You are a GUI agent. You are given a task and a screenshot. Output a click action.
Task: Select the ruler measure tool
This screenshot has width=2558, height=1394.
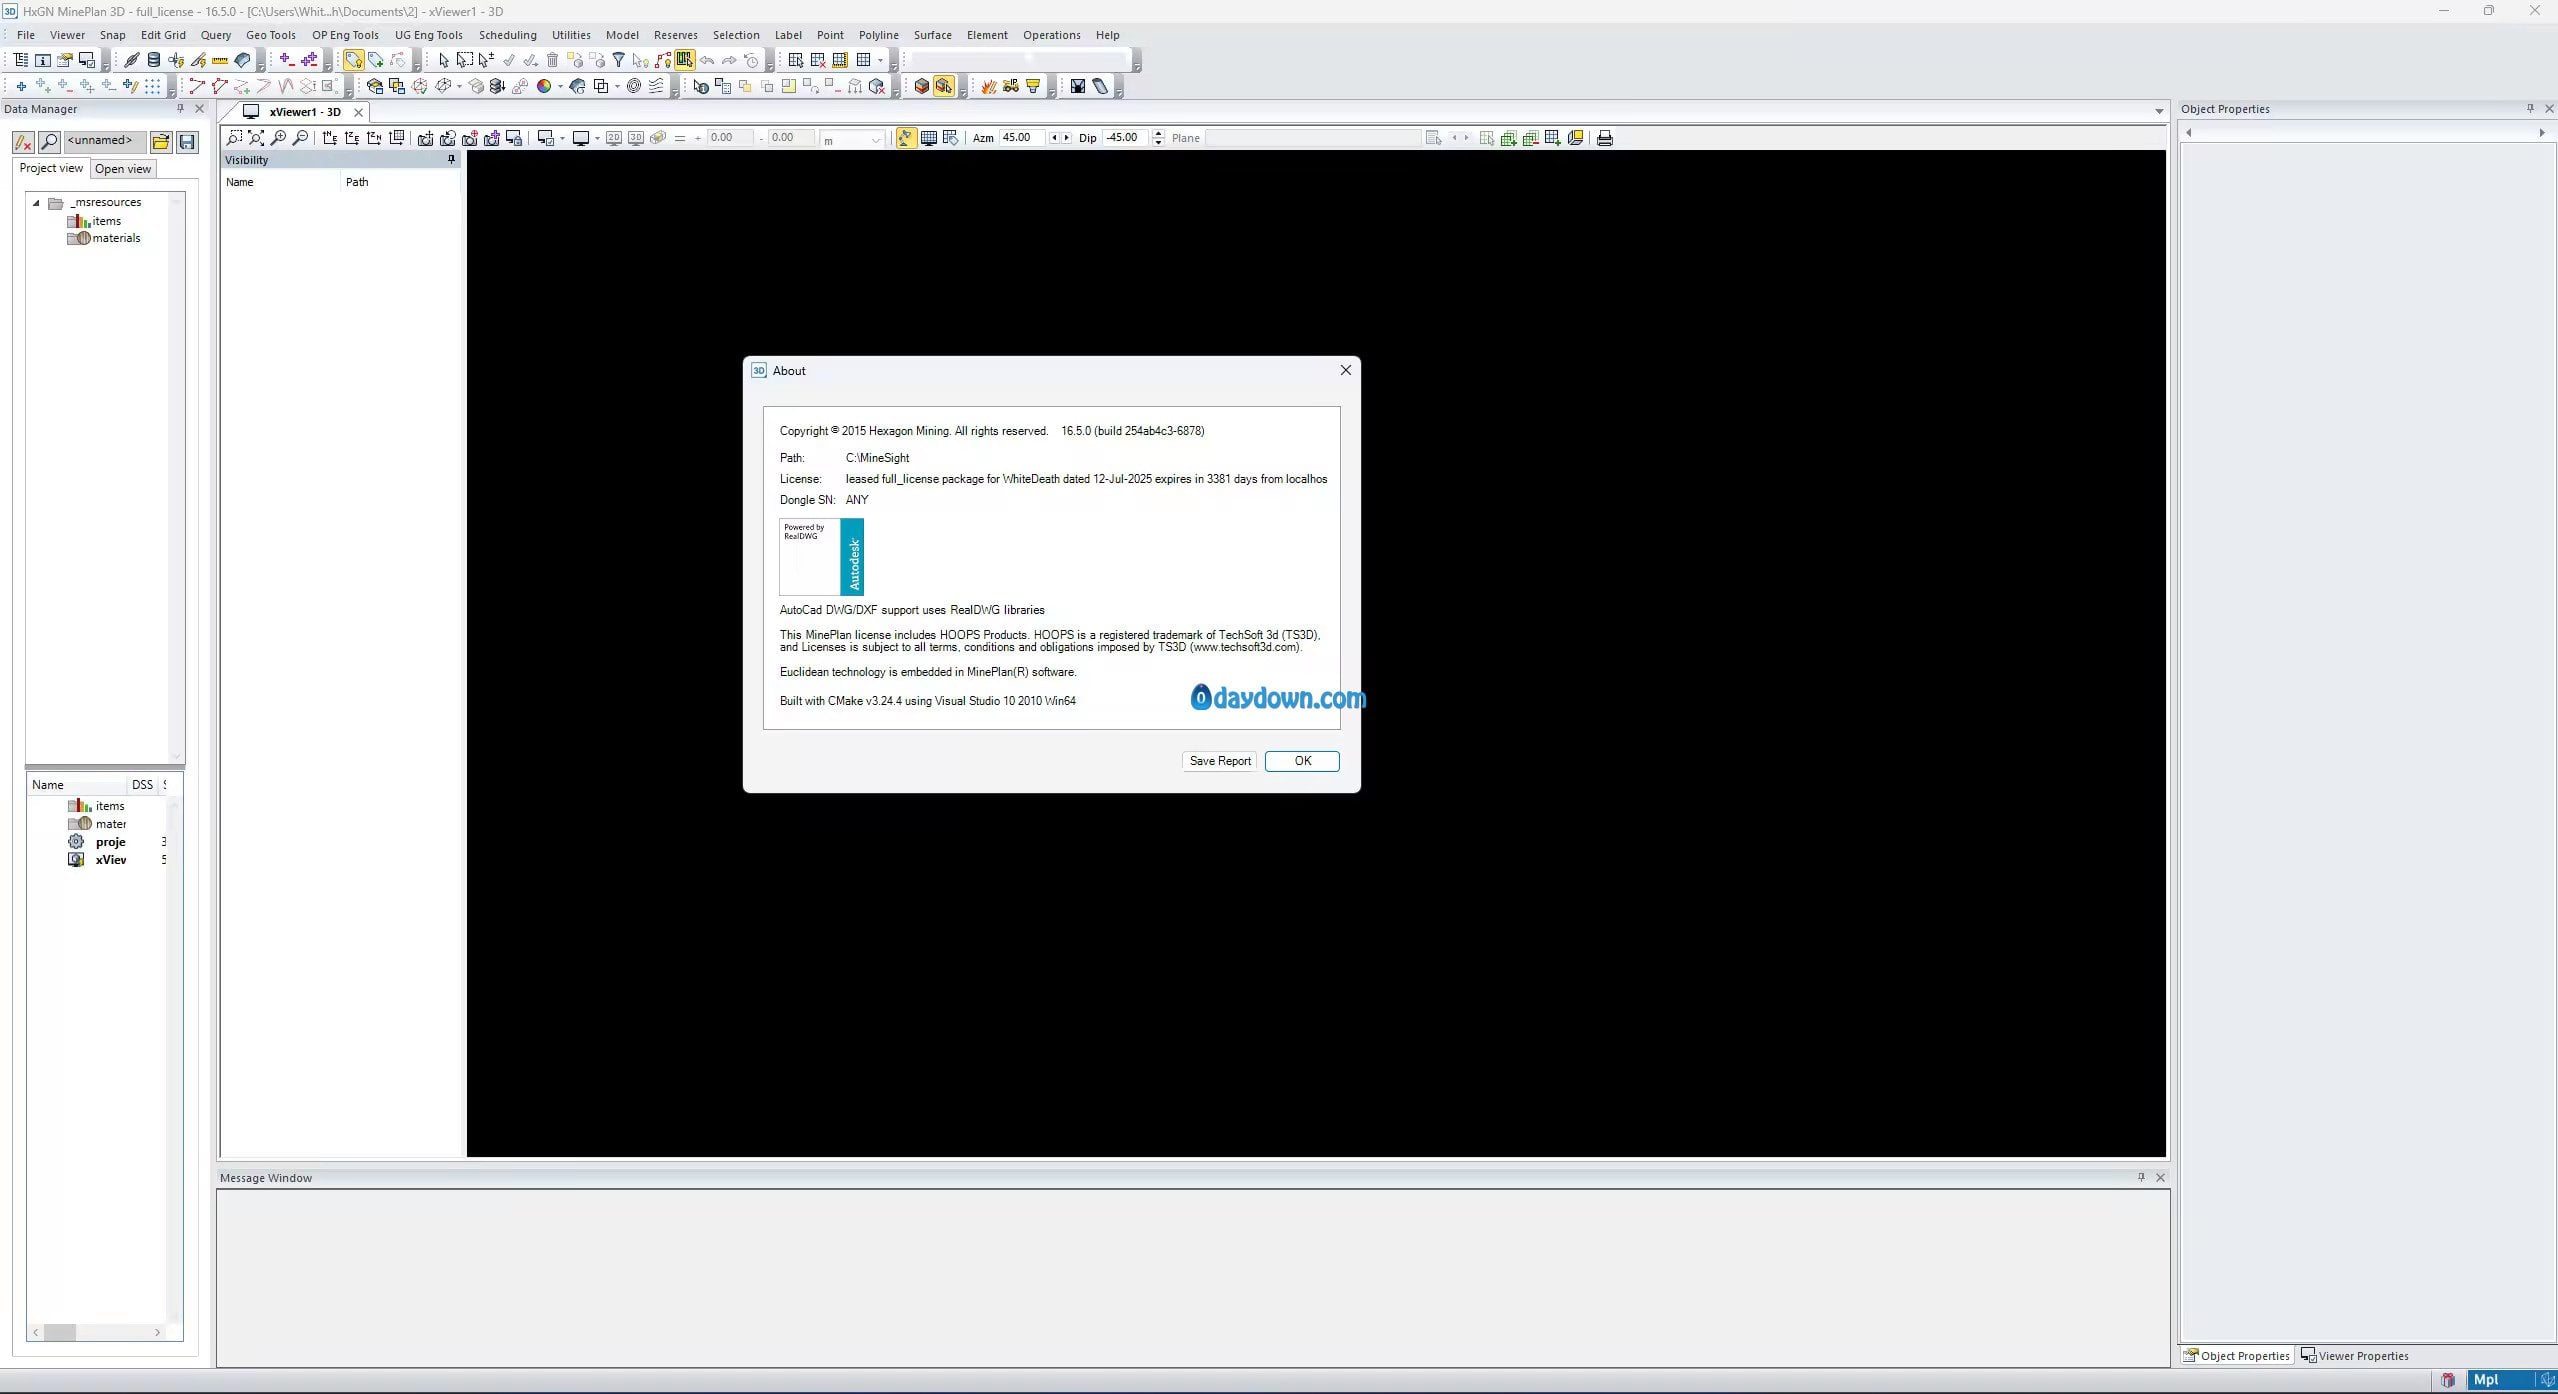click(220, 60)
